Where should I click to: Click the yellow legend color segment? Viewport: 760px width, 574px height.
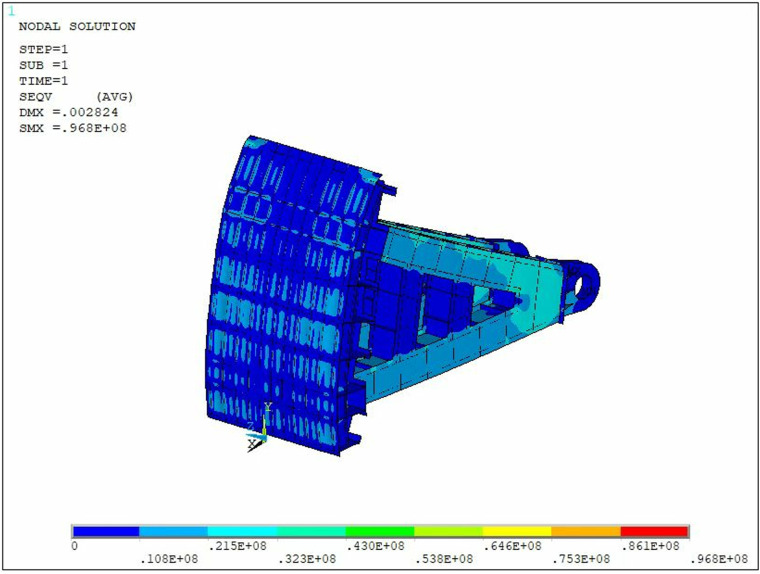[517, 532]
